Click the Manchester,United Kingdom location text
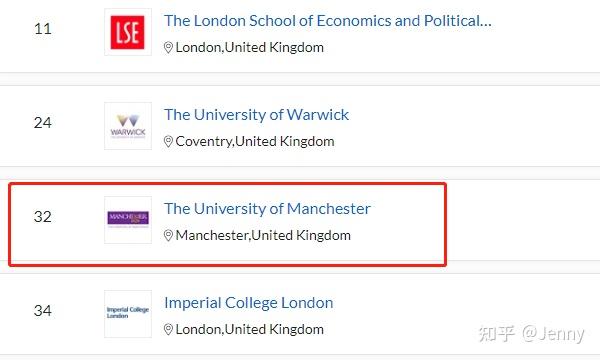Screen dimensions: 600x360 coord(263,235)
